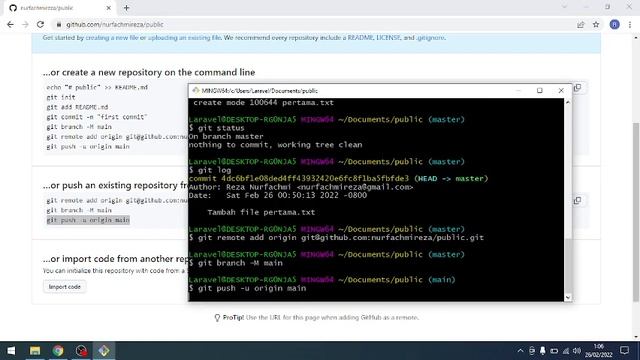Open the battery status icon
This screenshot has height=360, width=640.
[x=554, y=351]
